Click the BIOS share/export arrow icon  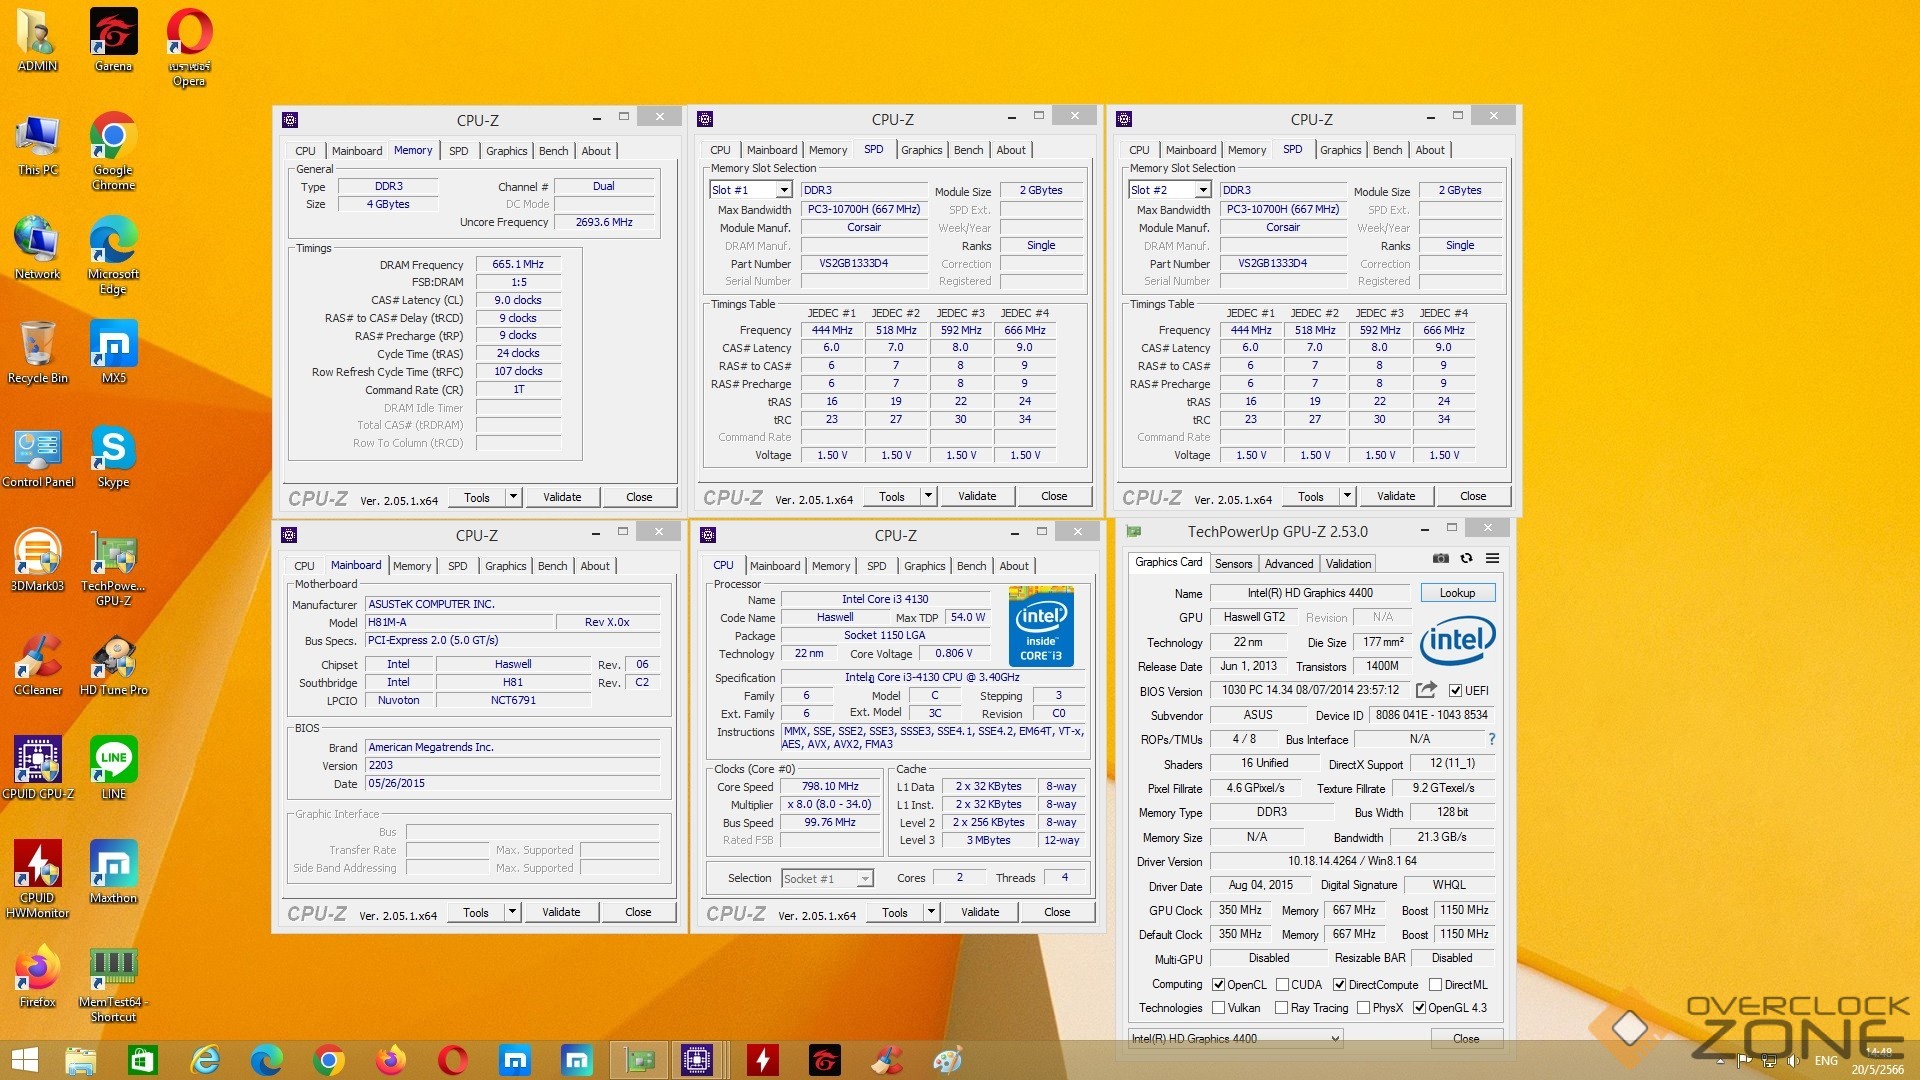pyautogui.click(x=1426, y=690)
